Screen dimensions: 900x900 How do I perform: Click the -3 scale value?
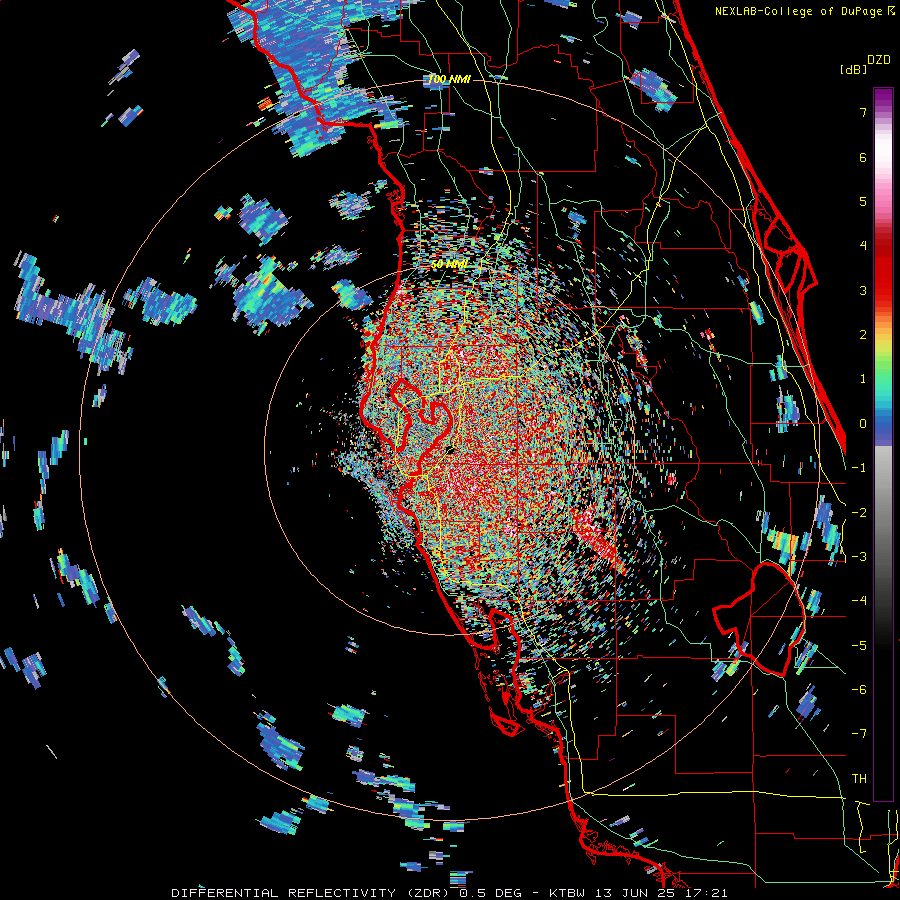[x=859, y=557]
